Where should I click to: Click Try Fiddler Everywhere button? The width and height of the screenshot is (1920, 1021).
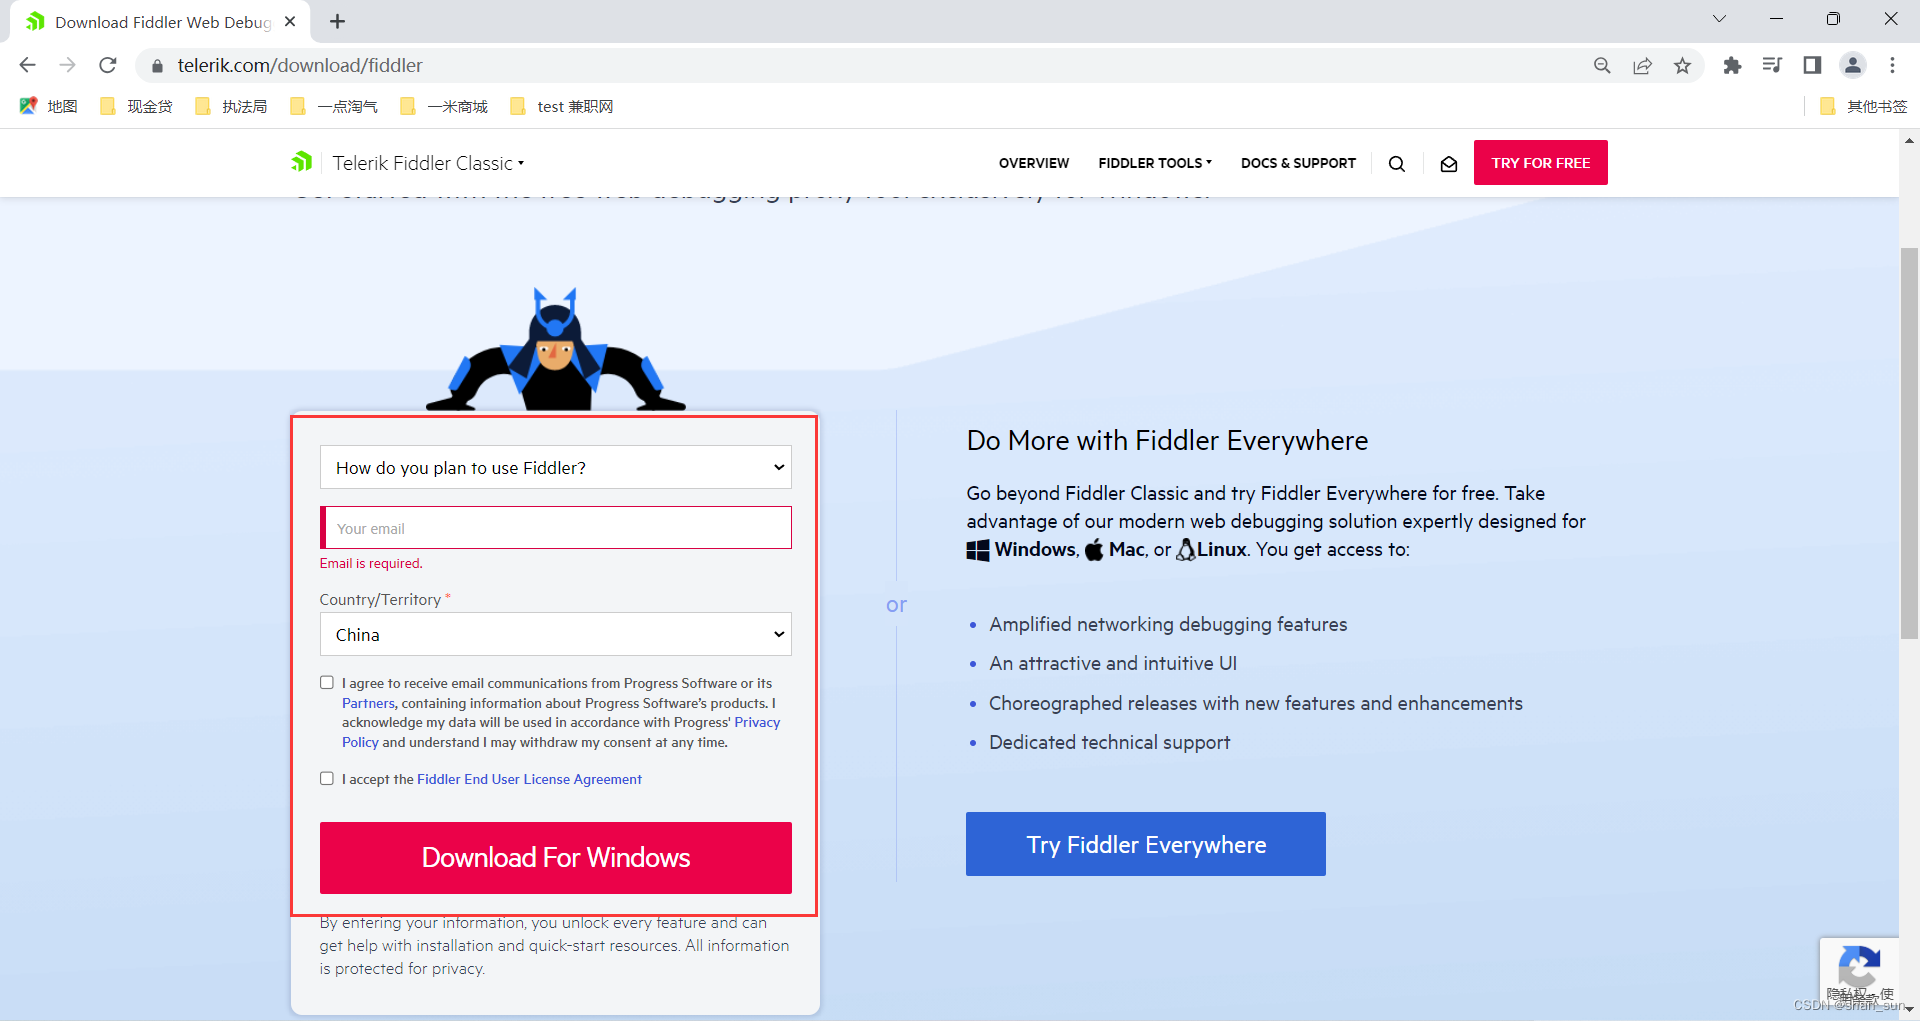point(1146,844)
